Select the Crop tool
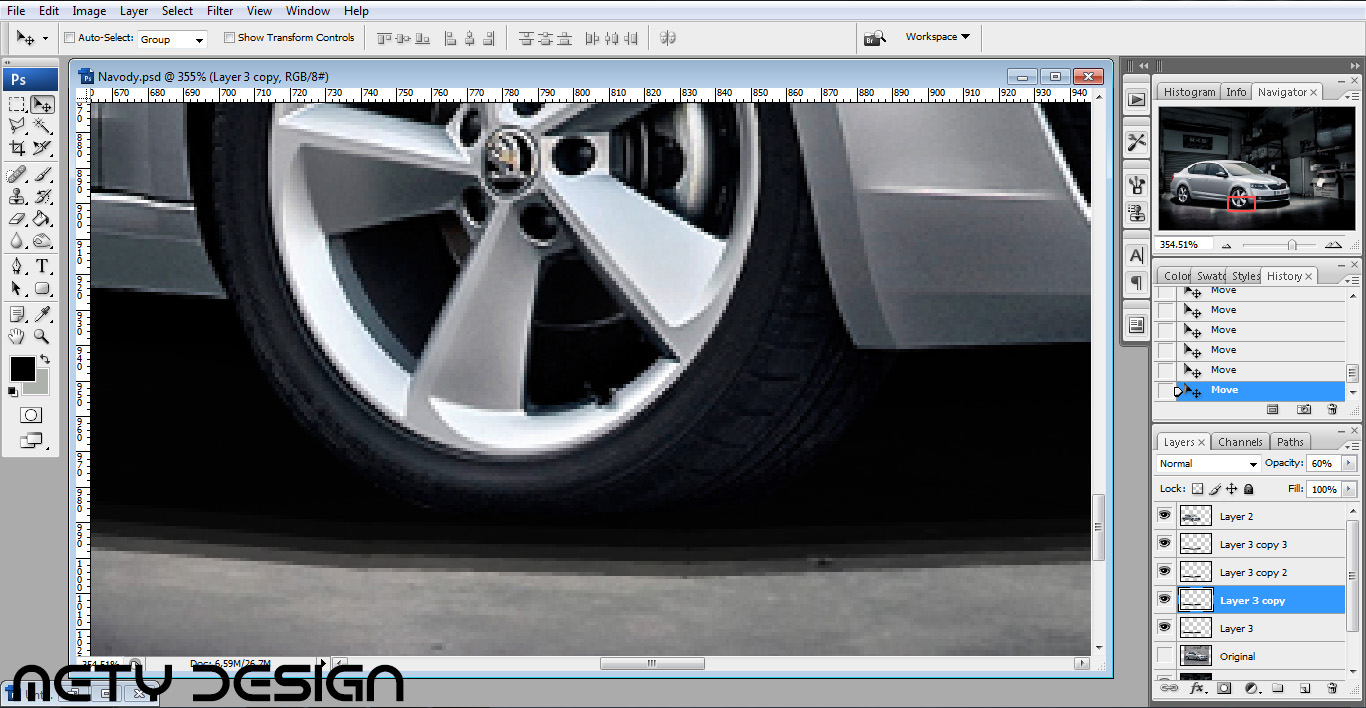 pyautogui.click(x=17, y=148)
